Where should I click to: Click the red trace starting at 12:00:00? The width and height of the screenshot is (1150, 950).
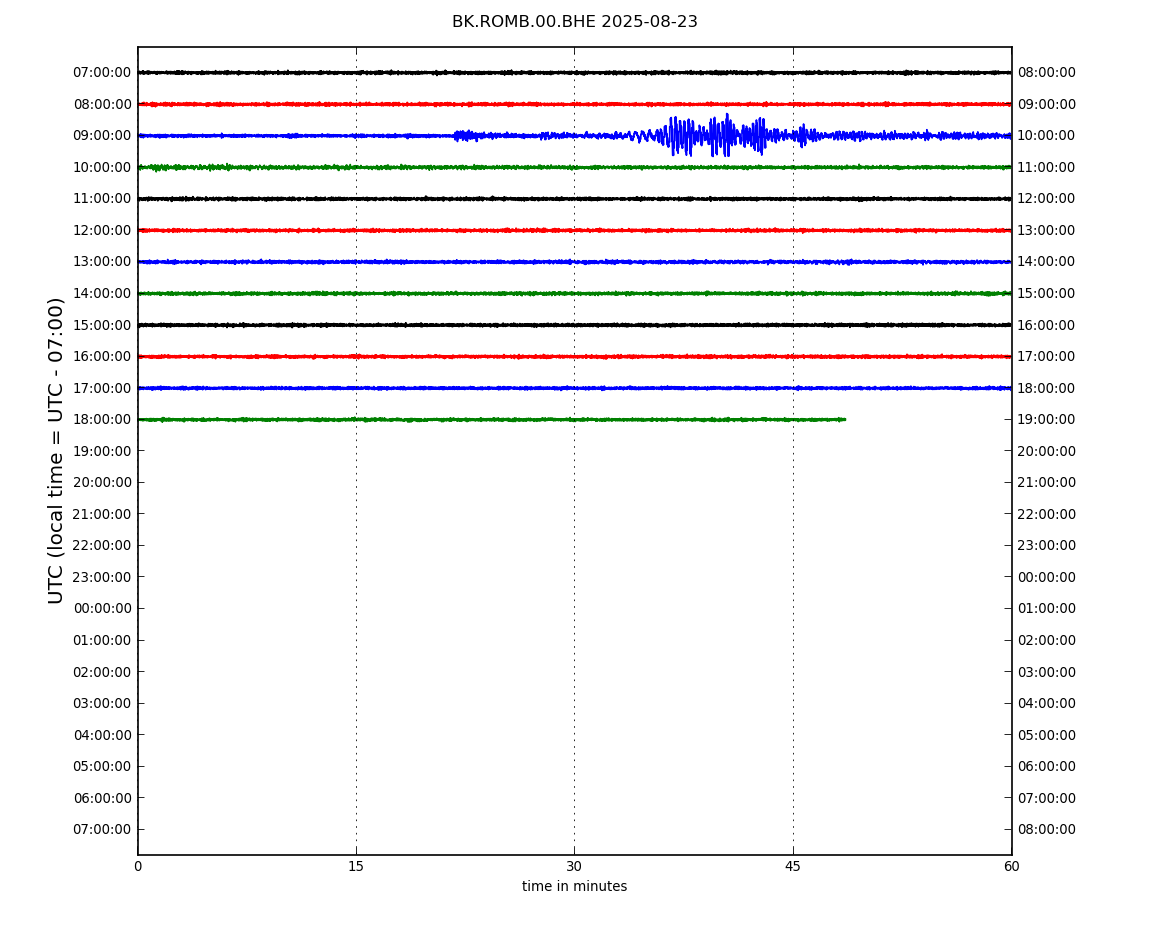pos(574,230)
